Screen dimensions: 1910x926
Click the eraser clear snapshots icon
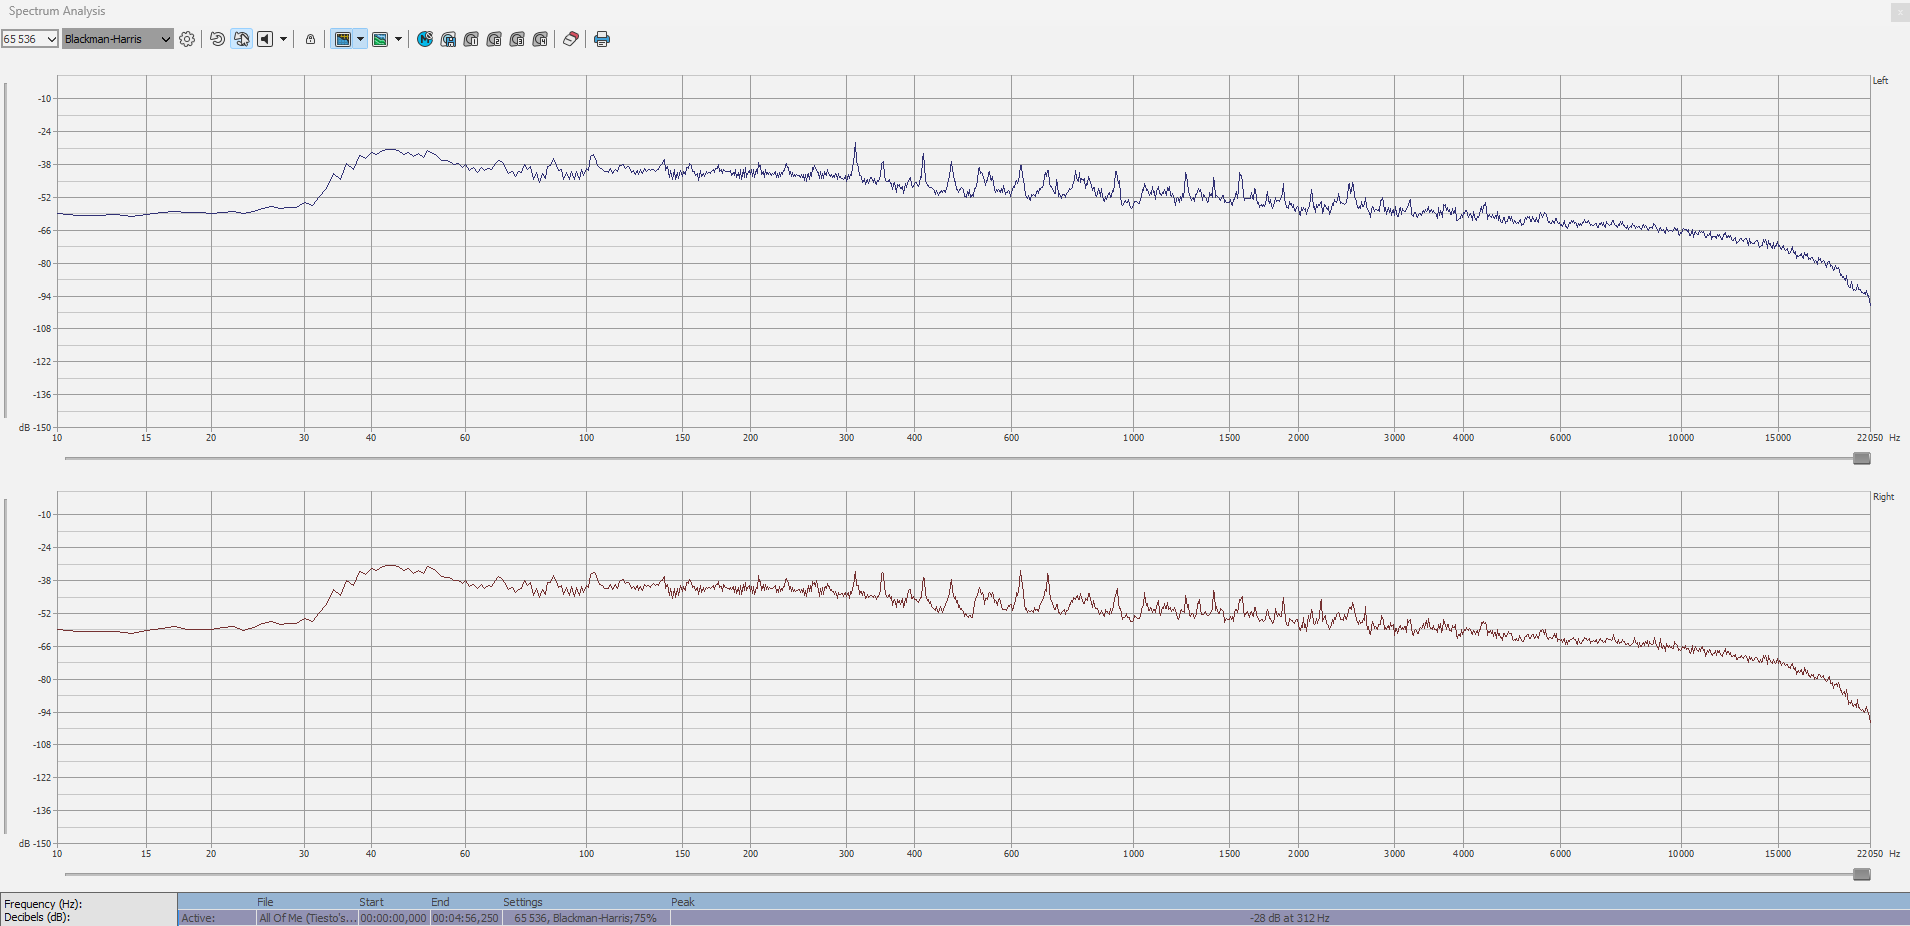click(x=570, y=39)
